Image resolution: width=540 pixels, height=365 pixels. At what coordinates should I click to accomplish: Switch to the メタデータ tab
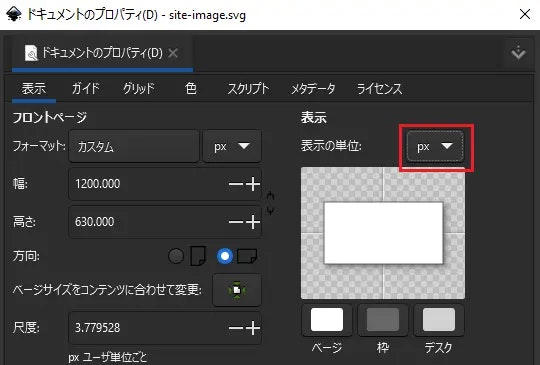pyautogui.click(x=313, y=88)
